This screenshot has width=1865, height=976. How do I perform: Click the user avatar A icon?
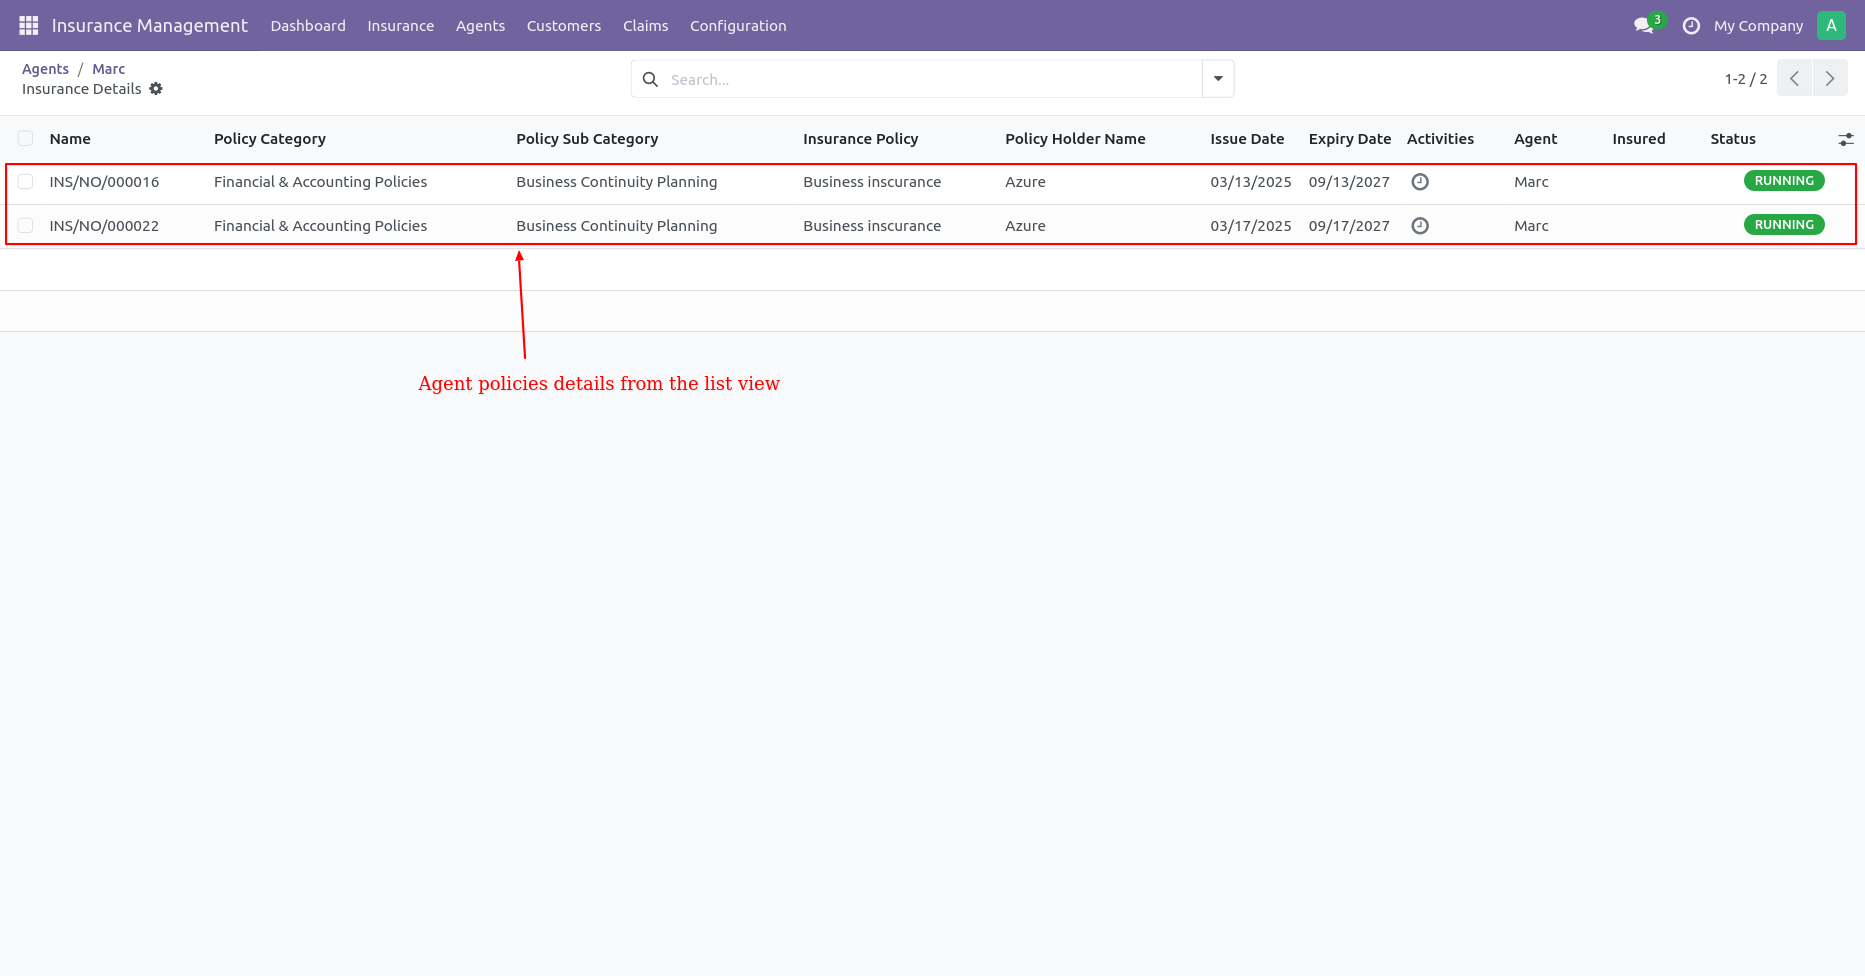coord(1831,26)
